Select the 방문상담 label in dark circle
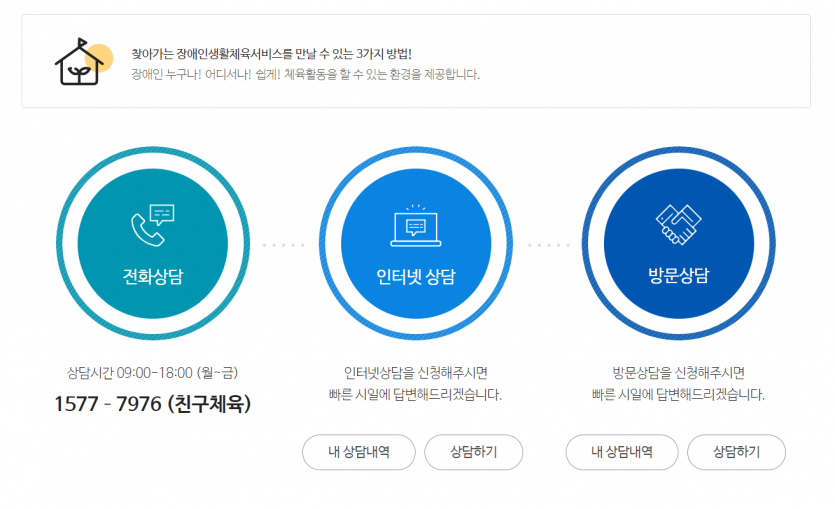 point(678,275)
